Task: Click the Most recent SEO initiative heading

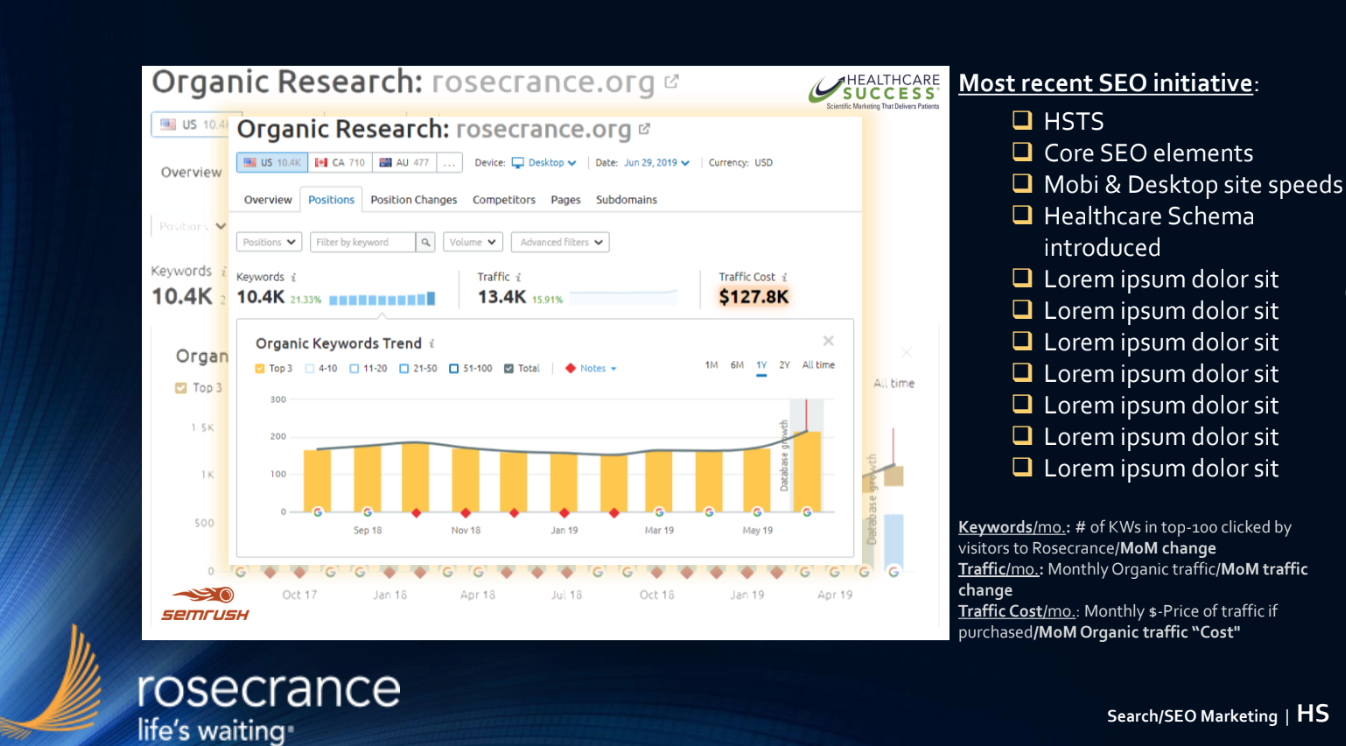Action: 1105,83
